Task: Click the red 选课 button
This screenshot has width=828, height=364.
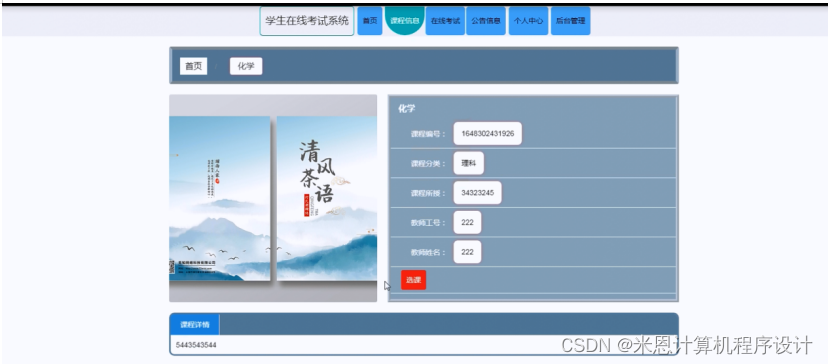Action: tap(413, 280)
